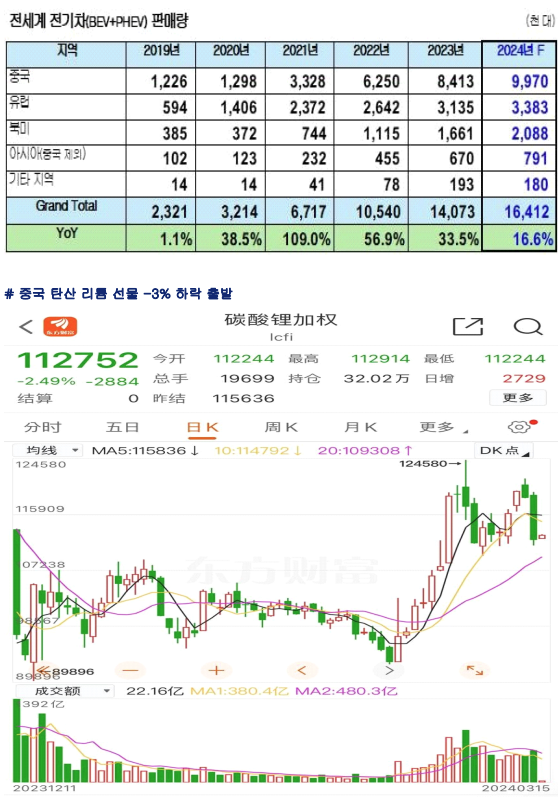This screenshot has height=801, width=558.
Task: Tap the share/export icon
Action: pos(468,326)
